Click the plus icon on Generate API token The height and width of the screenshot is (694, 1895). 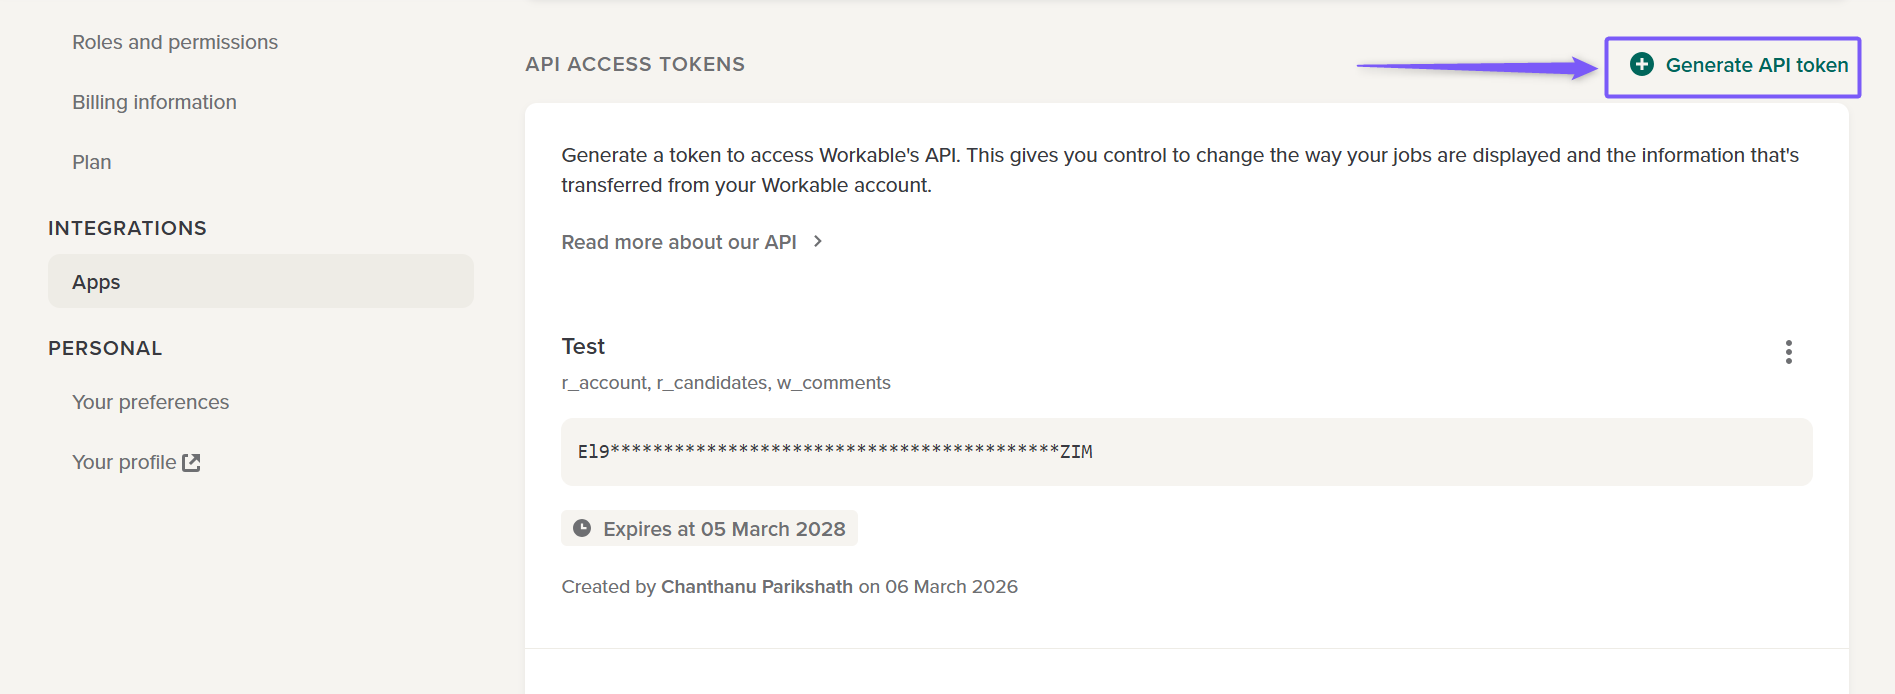[1641, 65]
